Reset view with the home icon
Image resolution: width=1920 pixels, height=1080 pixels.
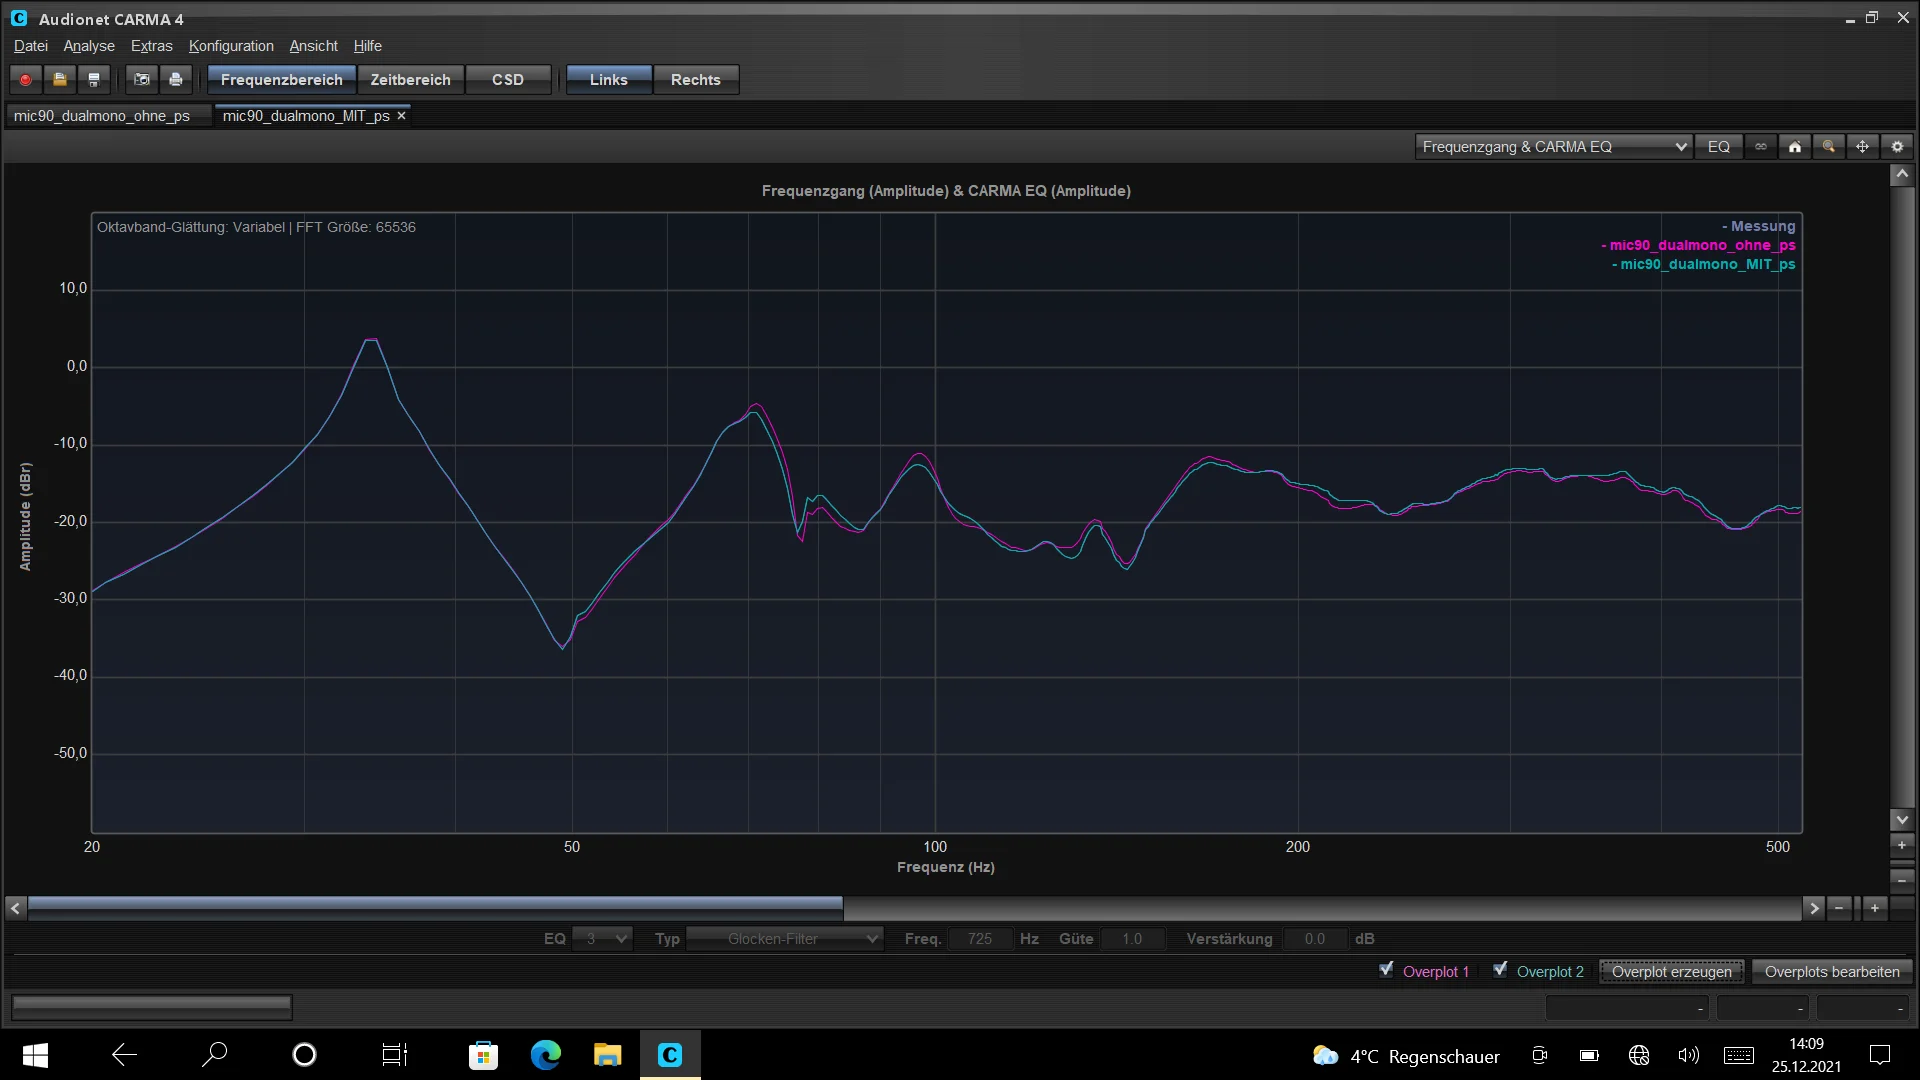coord(1795,147)
